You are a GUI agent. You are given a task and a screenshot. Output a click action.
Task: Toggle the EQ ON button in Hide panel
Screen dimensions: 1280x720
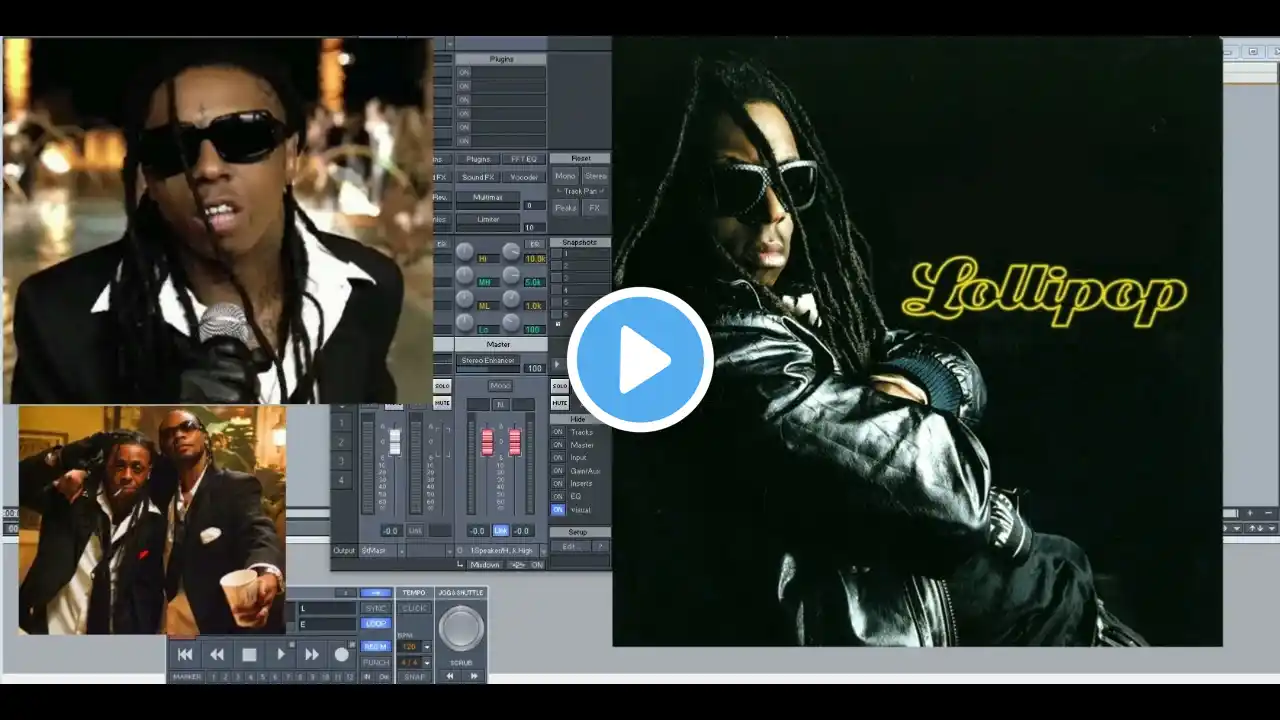pos(558,497)
